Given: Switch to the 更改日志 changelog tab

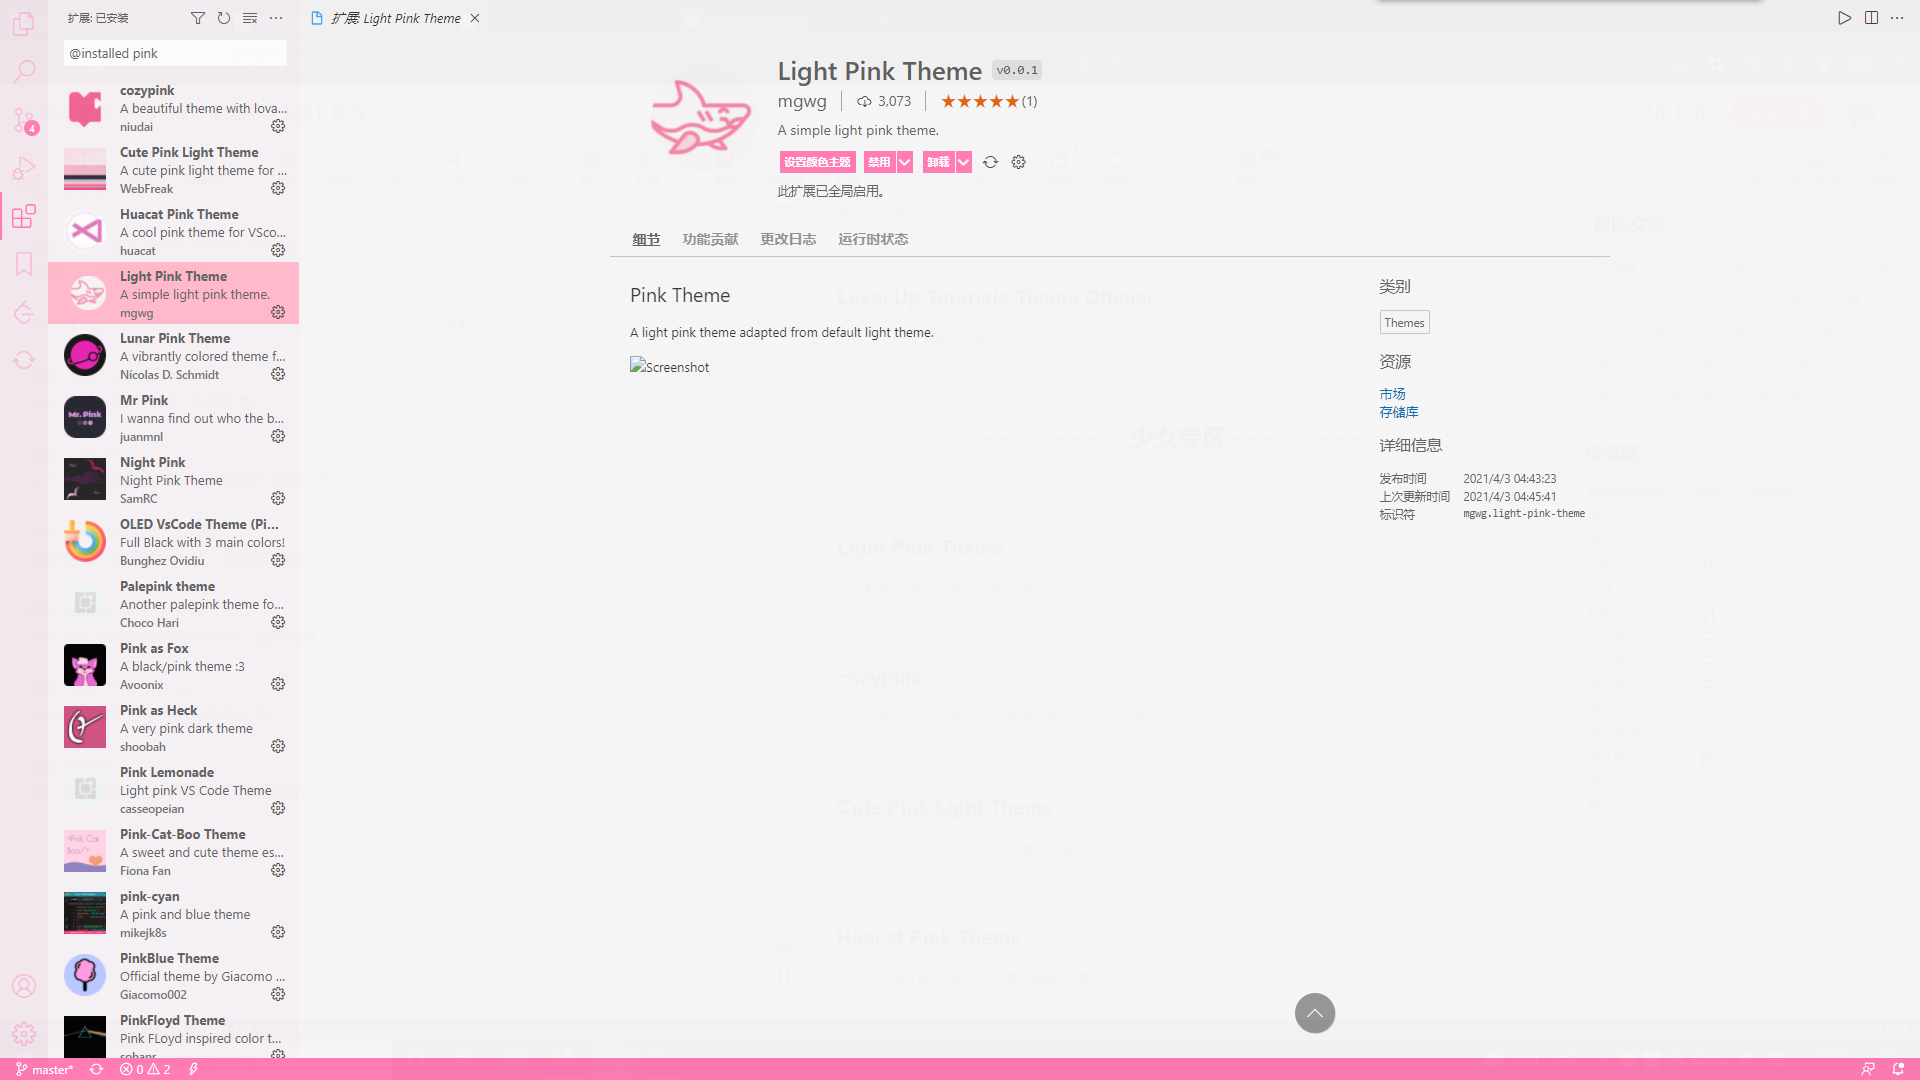Looking at the screenshot, I should point(788,239).
